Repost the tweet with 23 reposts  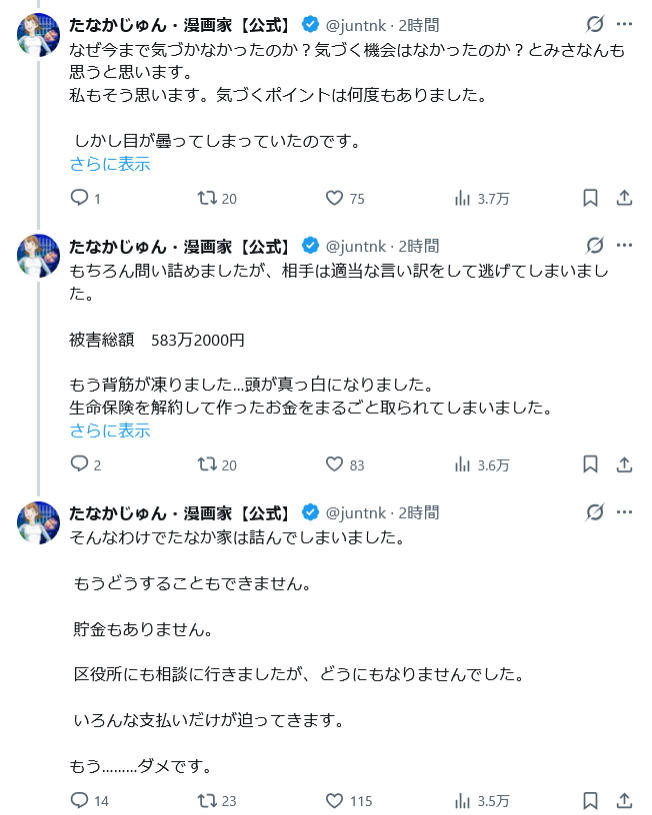[x=207, y=800]
